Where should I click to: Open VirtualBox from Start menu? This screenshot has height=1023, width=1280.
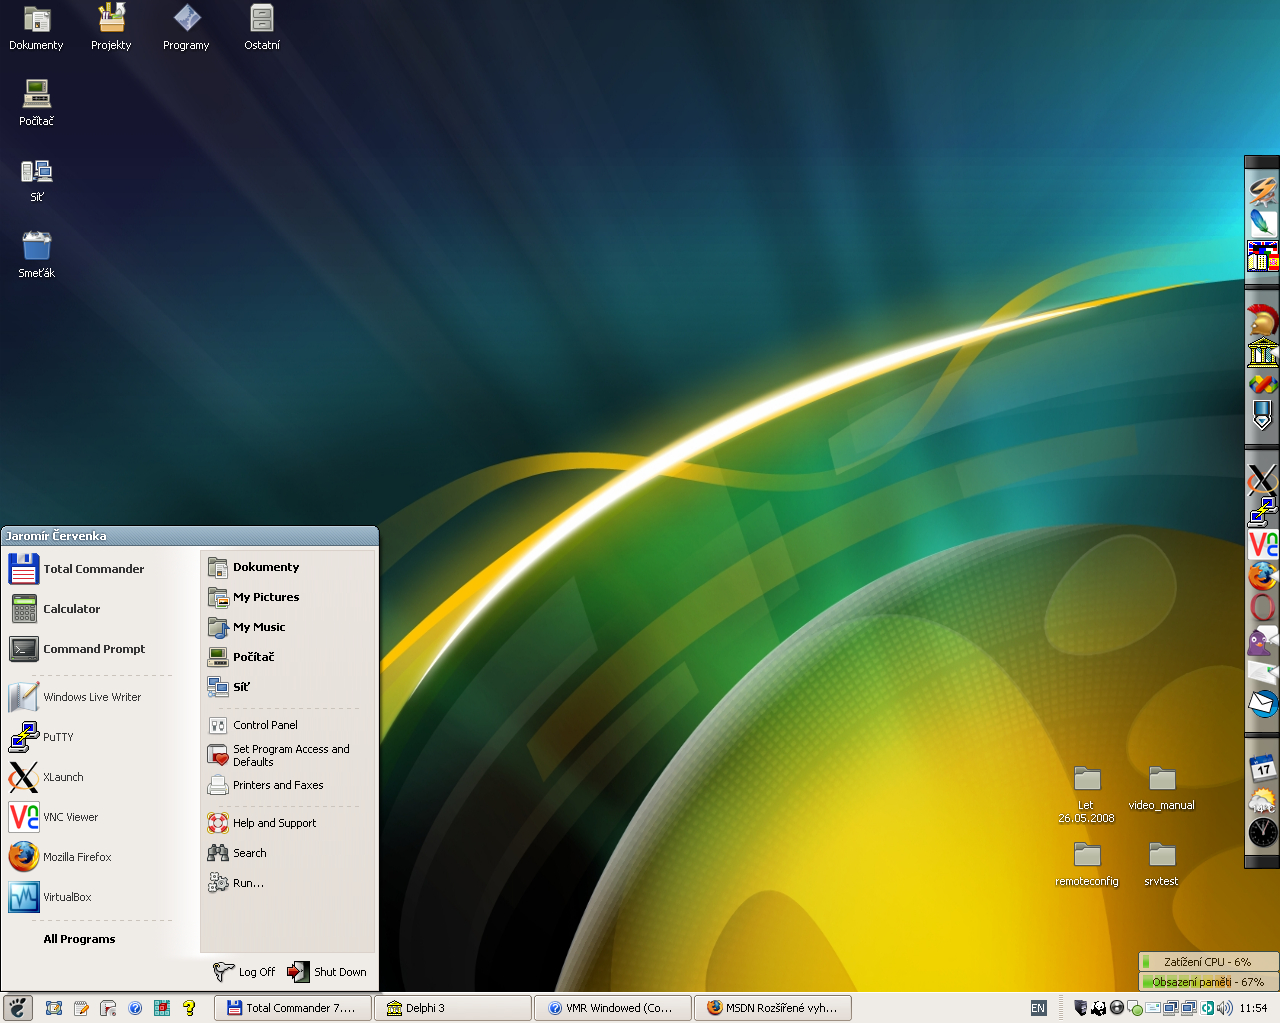coord(88,897)
